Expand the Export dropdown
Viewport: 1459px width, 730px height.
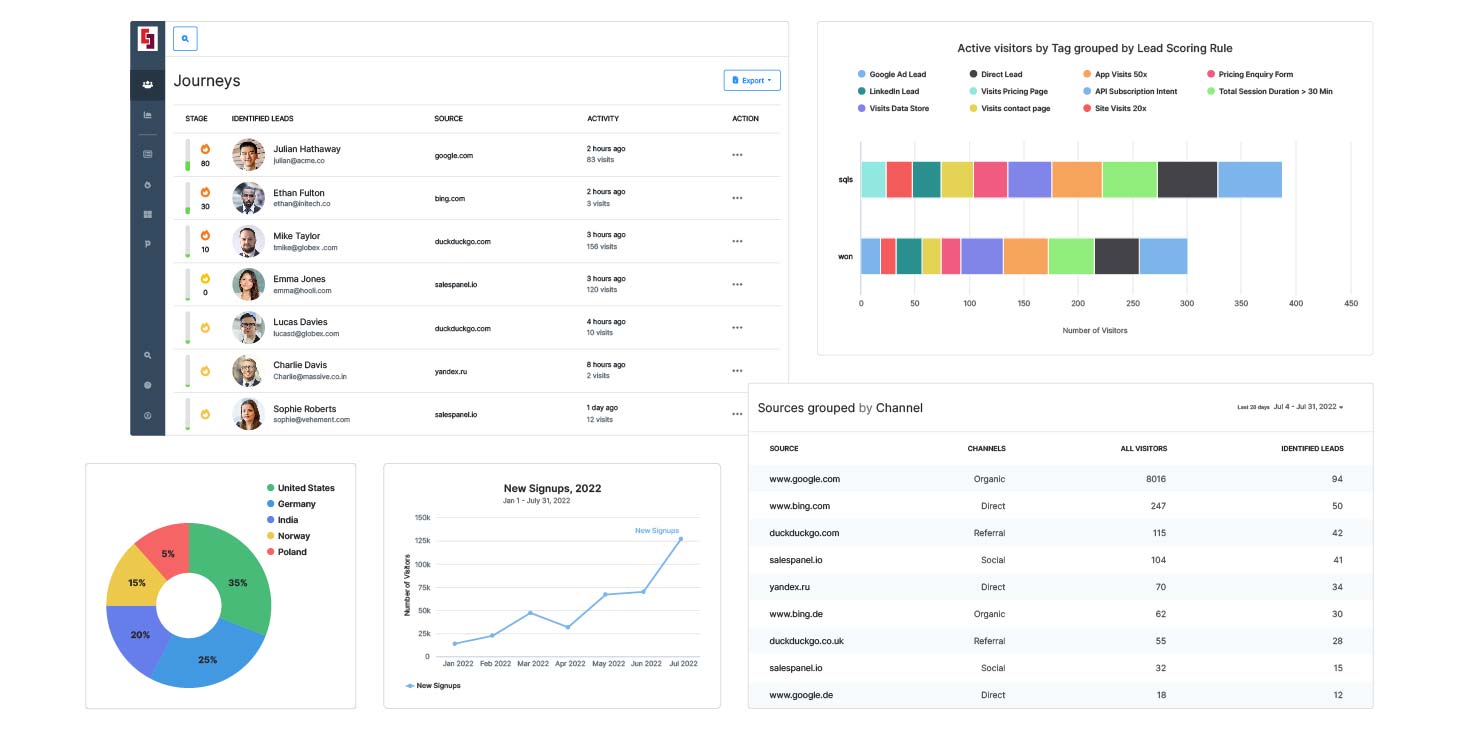click(752, 80)
